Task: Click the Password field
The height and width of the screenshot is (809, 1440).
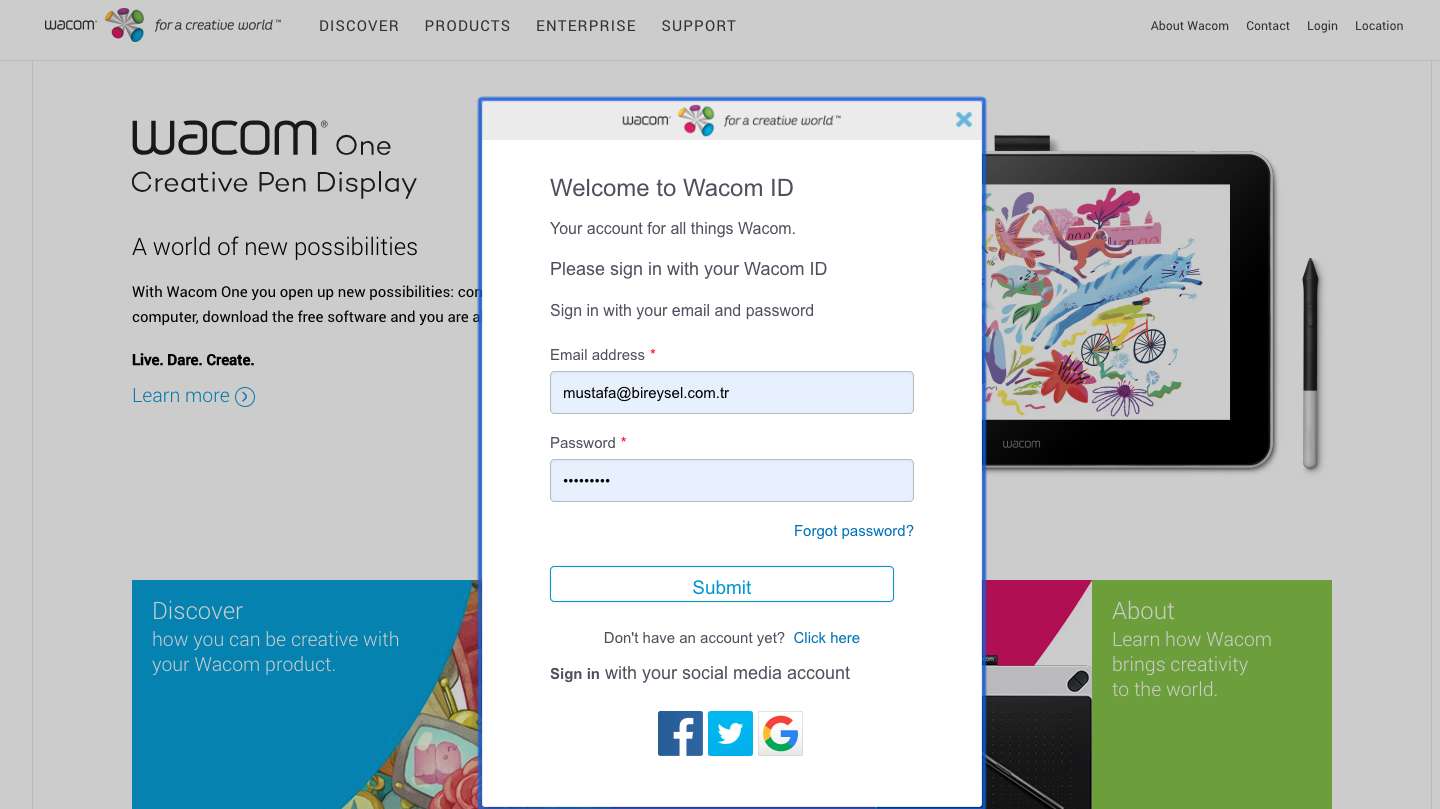Action: point(732,480)
